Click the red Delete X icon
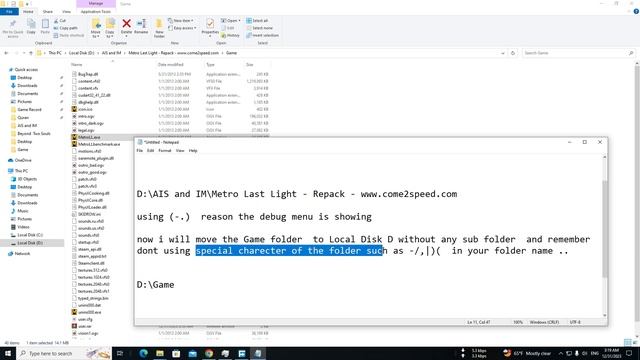The width and height of the screenshot is (640, 360). click(x=127, y=24)
